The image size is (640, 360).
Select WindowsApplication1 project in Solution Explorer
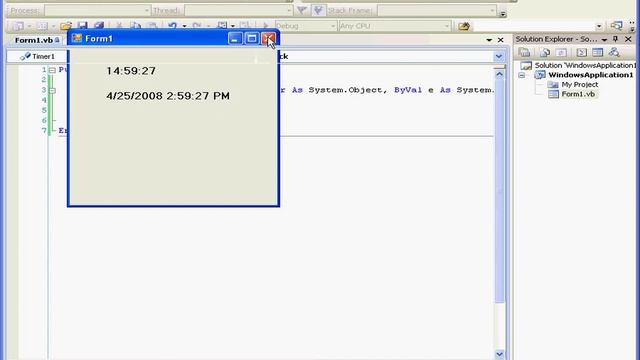(590, 75)
